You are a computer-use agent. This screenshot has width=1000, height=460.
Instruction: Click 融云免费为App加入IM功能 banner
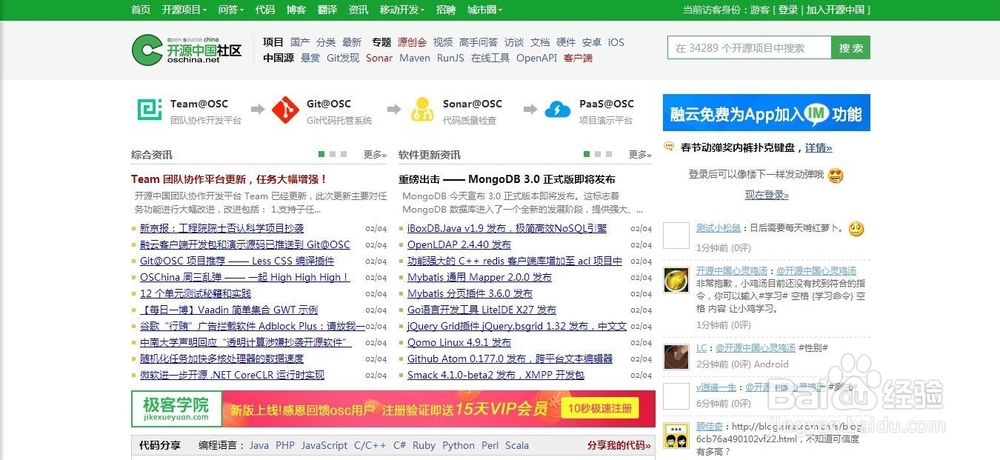(x=767, y=113)
